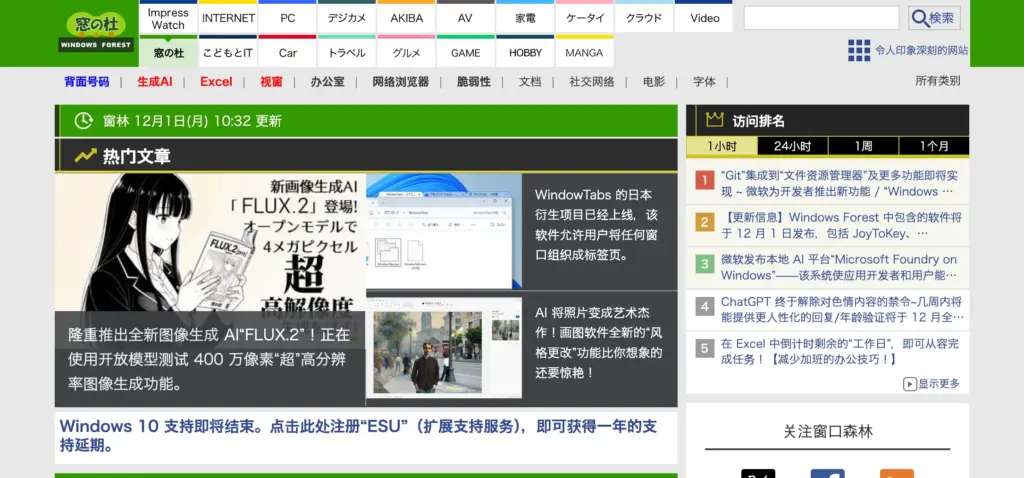Click the rank 2 badge in access ranking
1024x478 pixels.
tap(705, 223)
